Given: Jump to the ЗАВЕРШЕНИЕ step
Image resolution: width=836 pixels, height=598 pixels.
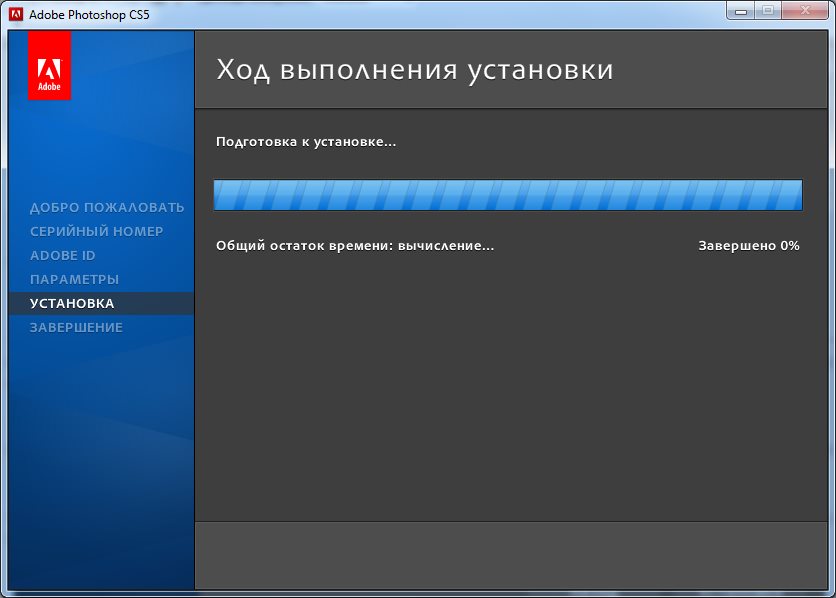Looking at the screenshot, I should click(x=76, y=328).
